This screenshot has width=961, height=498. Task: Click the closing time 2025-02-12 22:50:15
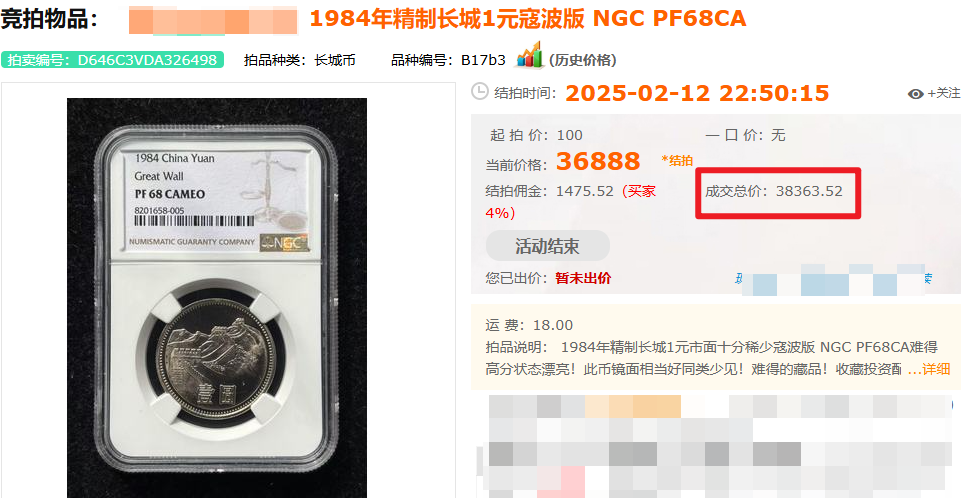[697, 93]
